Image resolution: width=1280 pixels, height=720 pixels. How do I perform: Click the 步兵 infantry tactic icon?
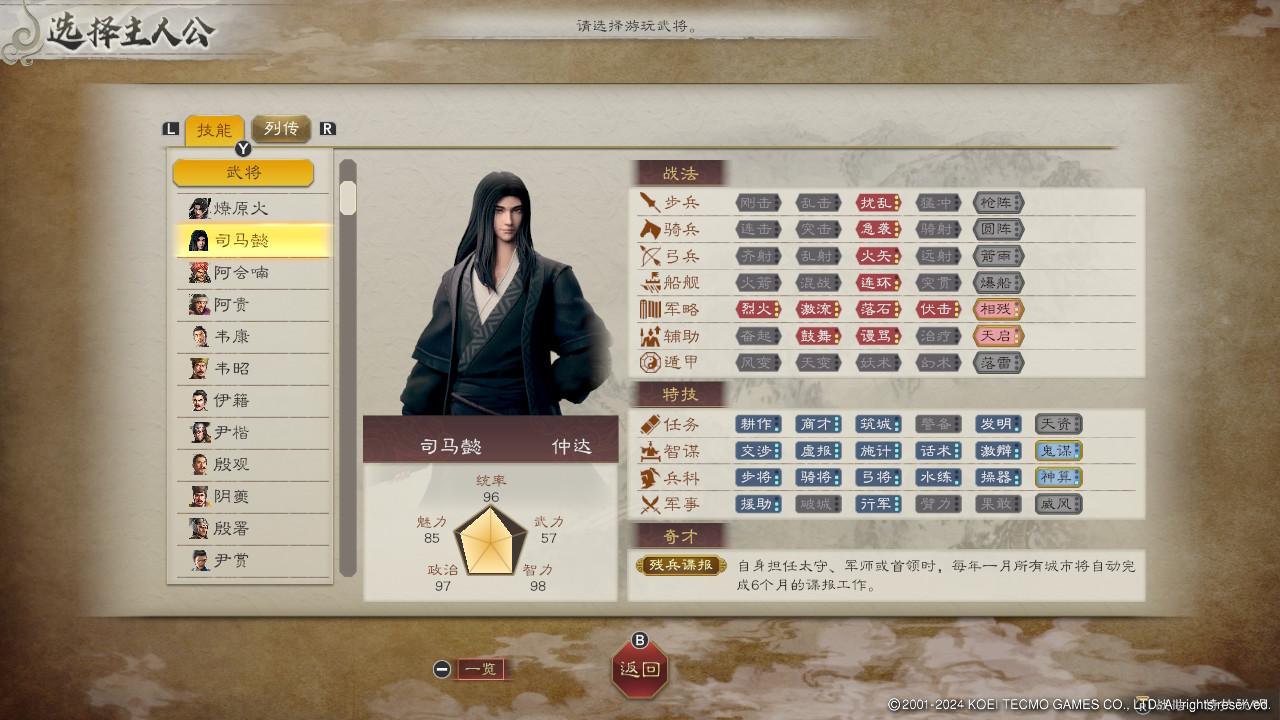[x=650, y=202]
